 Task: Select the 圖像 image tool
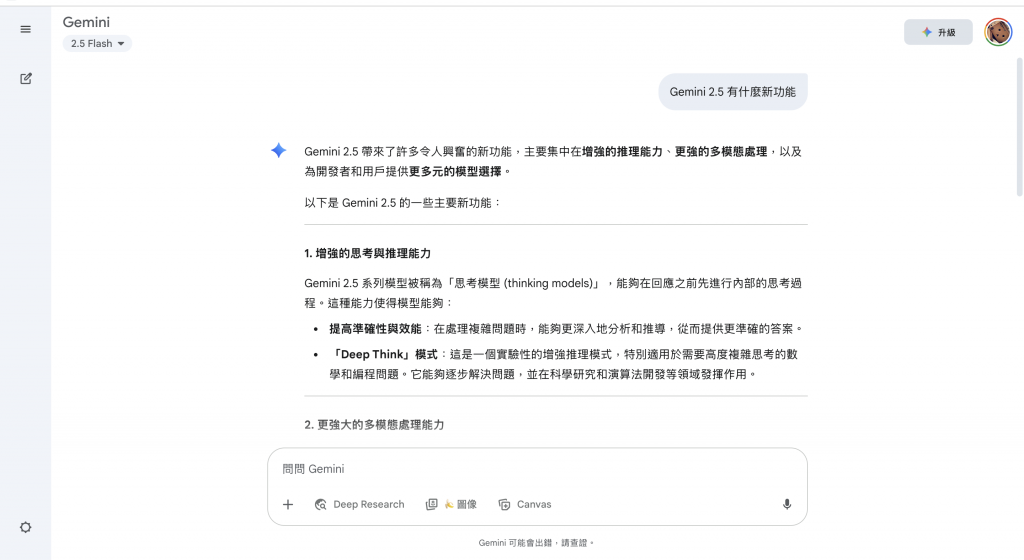tap(451, 505)
